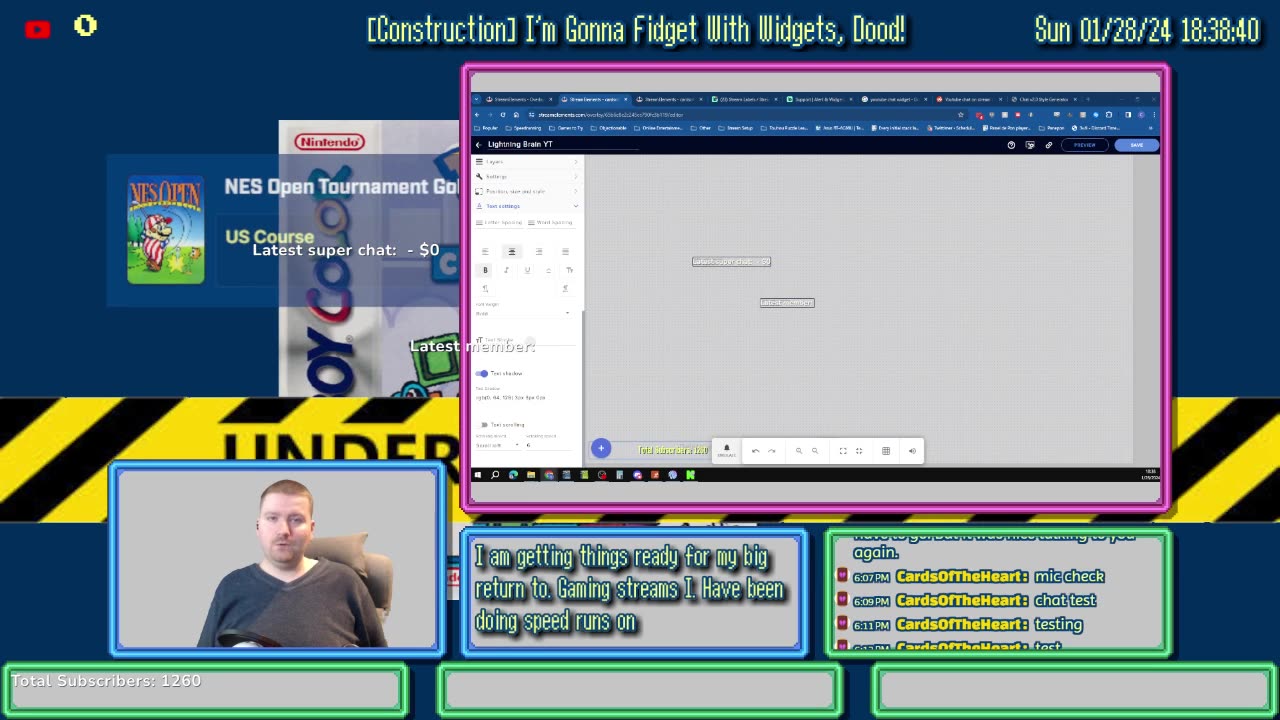This screenshot has width=1280, height=720.
Task: Toggle underline text formatting
Action: tap(527, 270)
